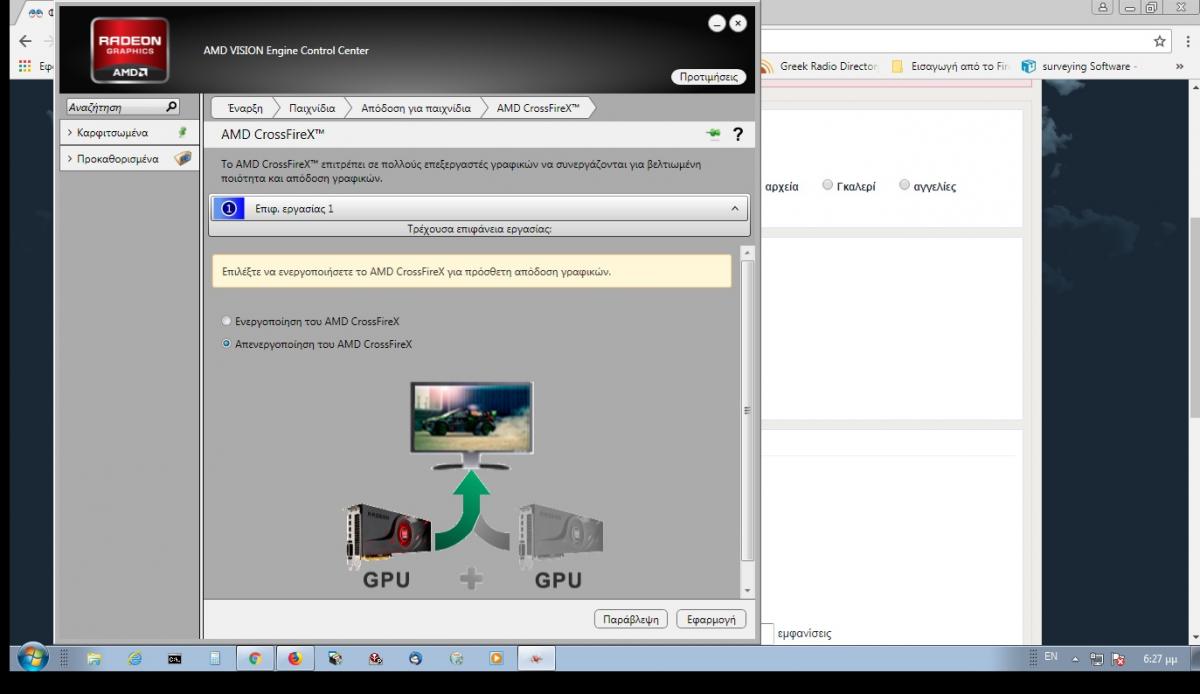Collapse the Επιφ. εργασίας 1 selector
1200x694 pixels.
[734, 208]
